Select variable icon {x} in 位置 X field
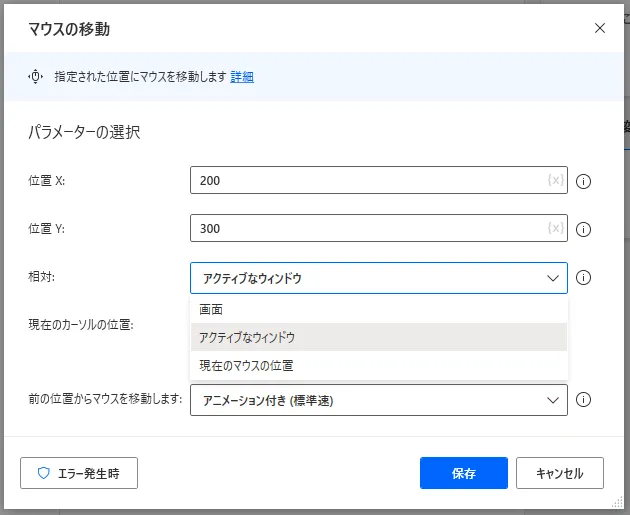Screen dimensions: 630x515 (x=556, y=180)
